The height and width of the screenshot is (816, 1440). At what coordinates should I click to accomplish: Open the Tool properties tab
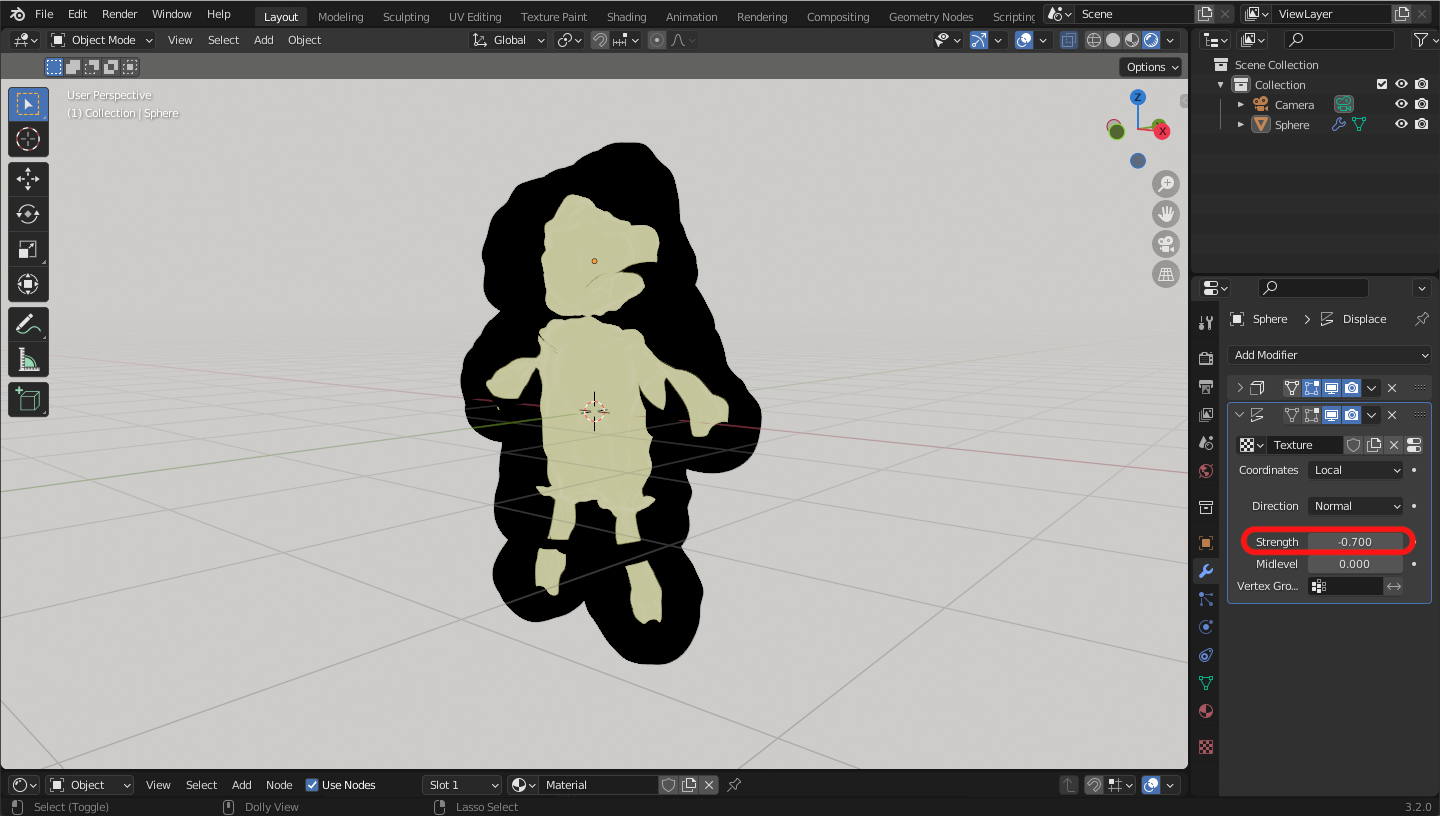coord(1206,323)
